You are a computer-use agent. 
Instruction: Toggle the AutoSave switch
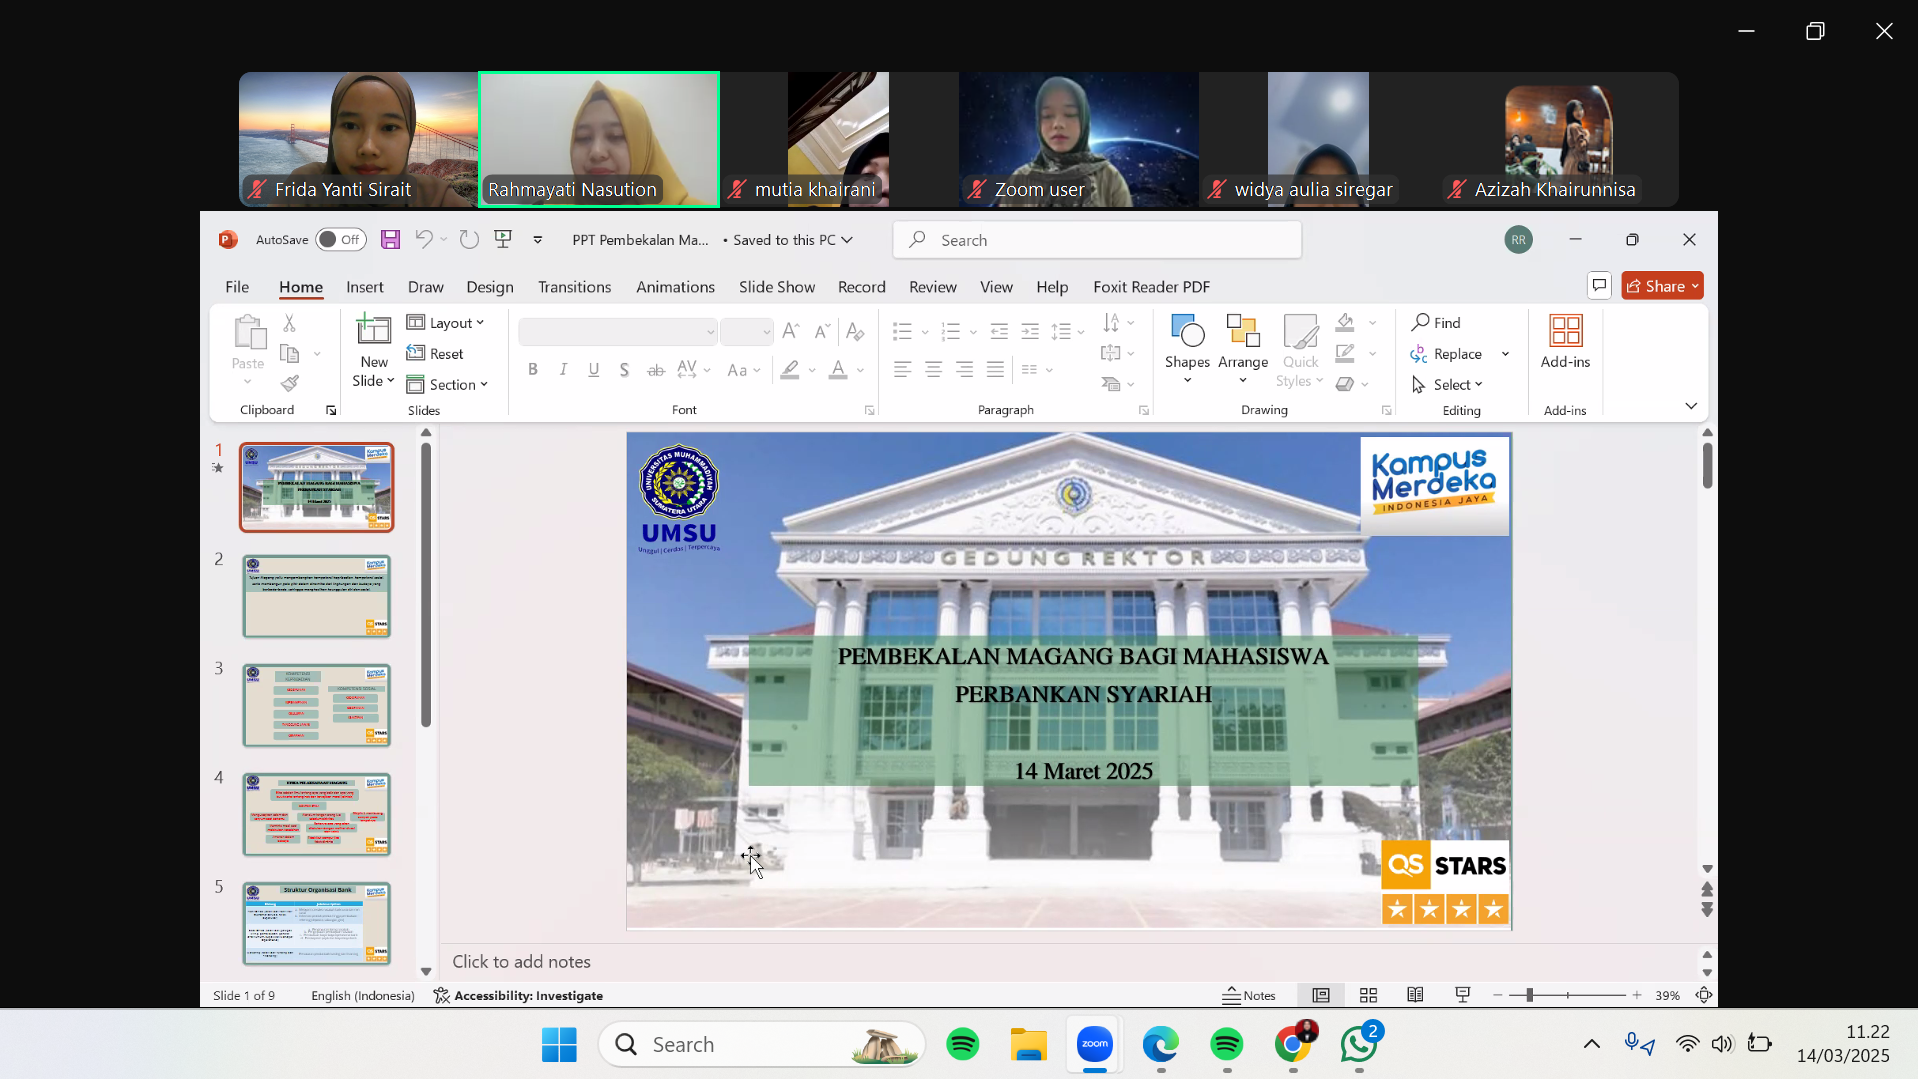[341, 239]
